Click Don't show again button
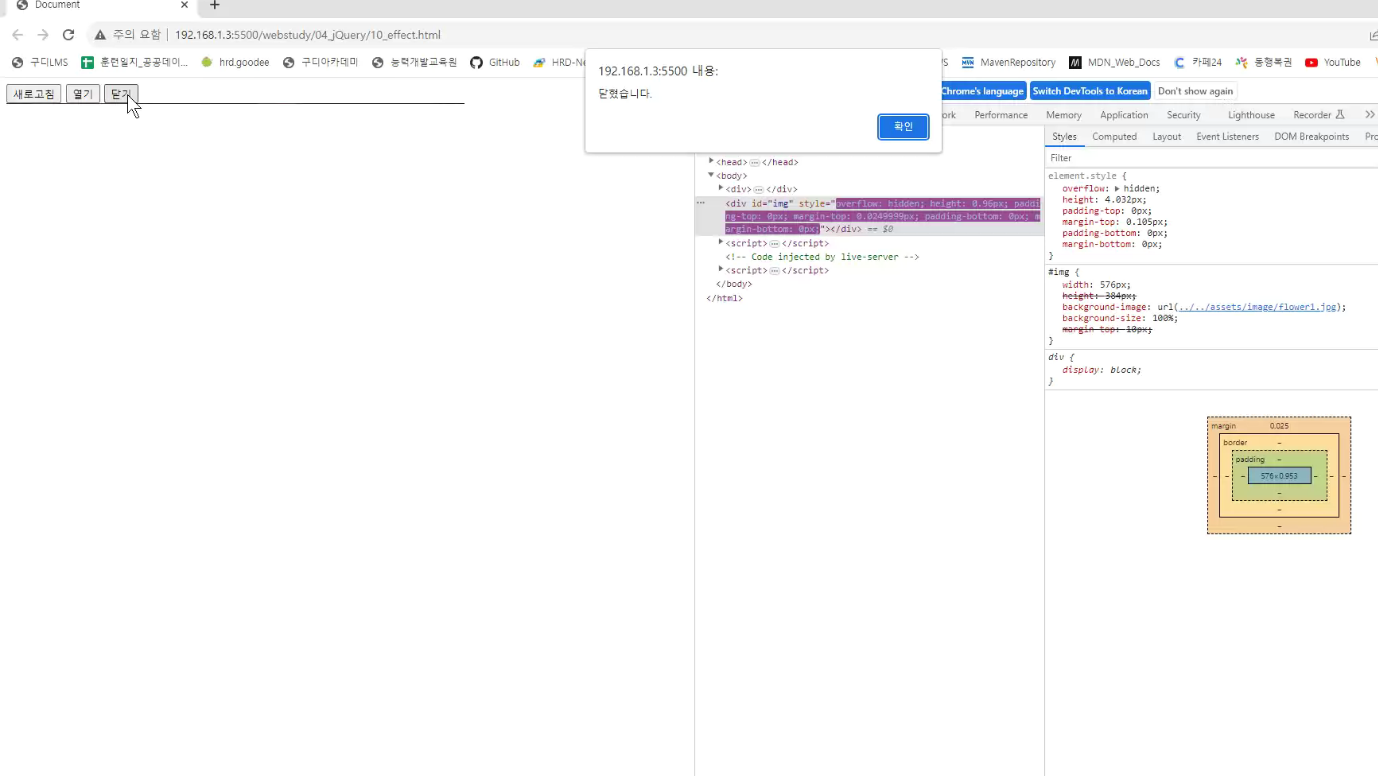The image size is (1378, 776). point(1195,91)
